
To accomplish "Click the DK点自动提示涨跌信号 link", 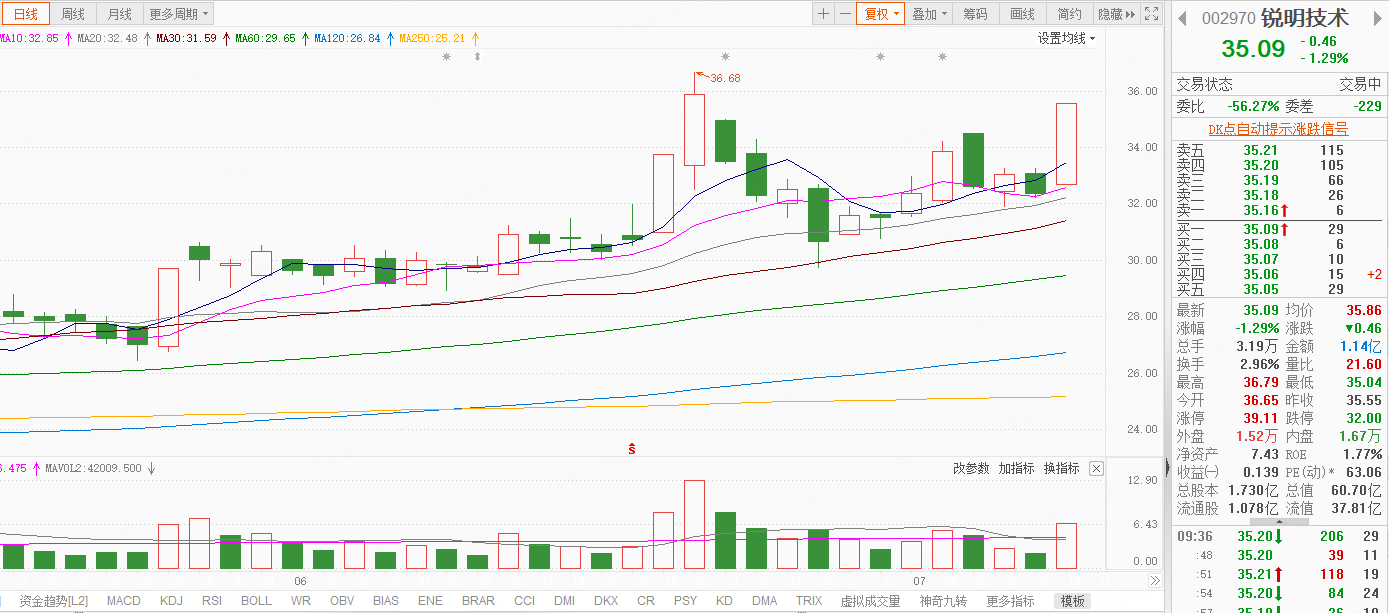I will (1278, 129).
